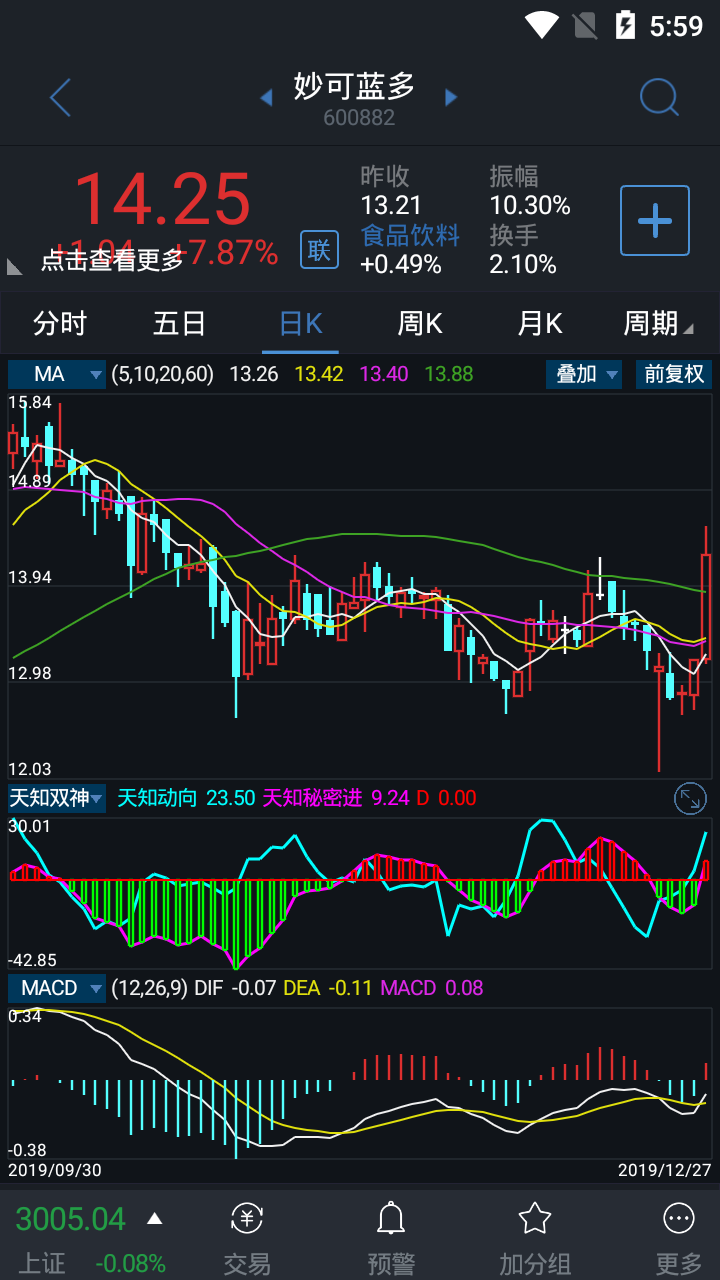Tap the current price 14.25
Viewport: 720px width, 1280px height.
pos(162,199)
